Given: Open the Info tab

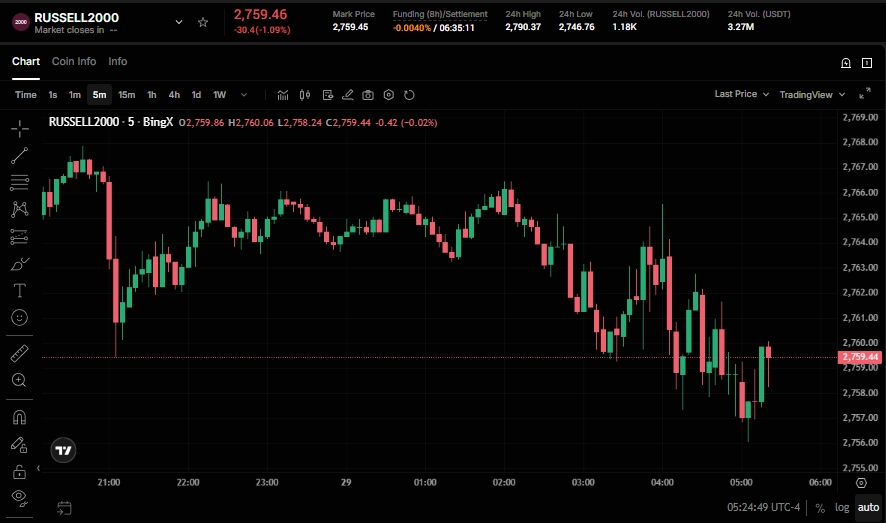Looking at the screenshot, I should click(x=118, y=61).
